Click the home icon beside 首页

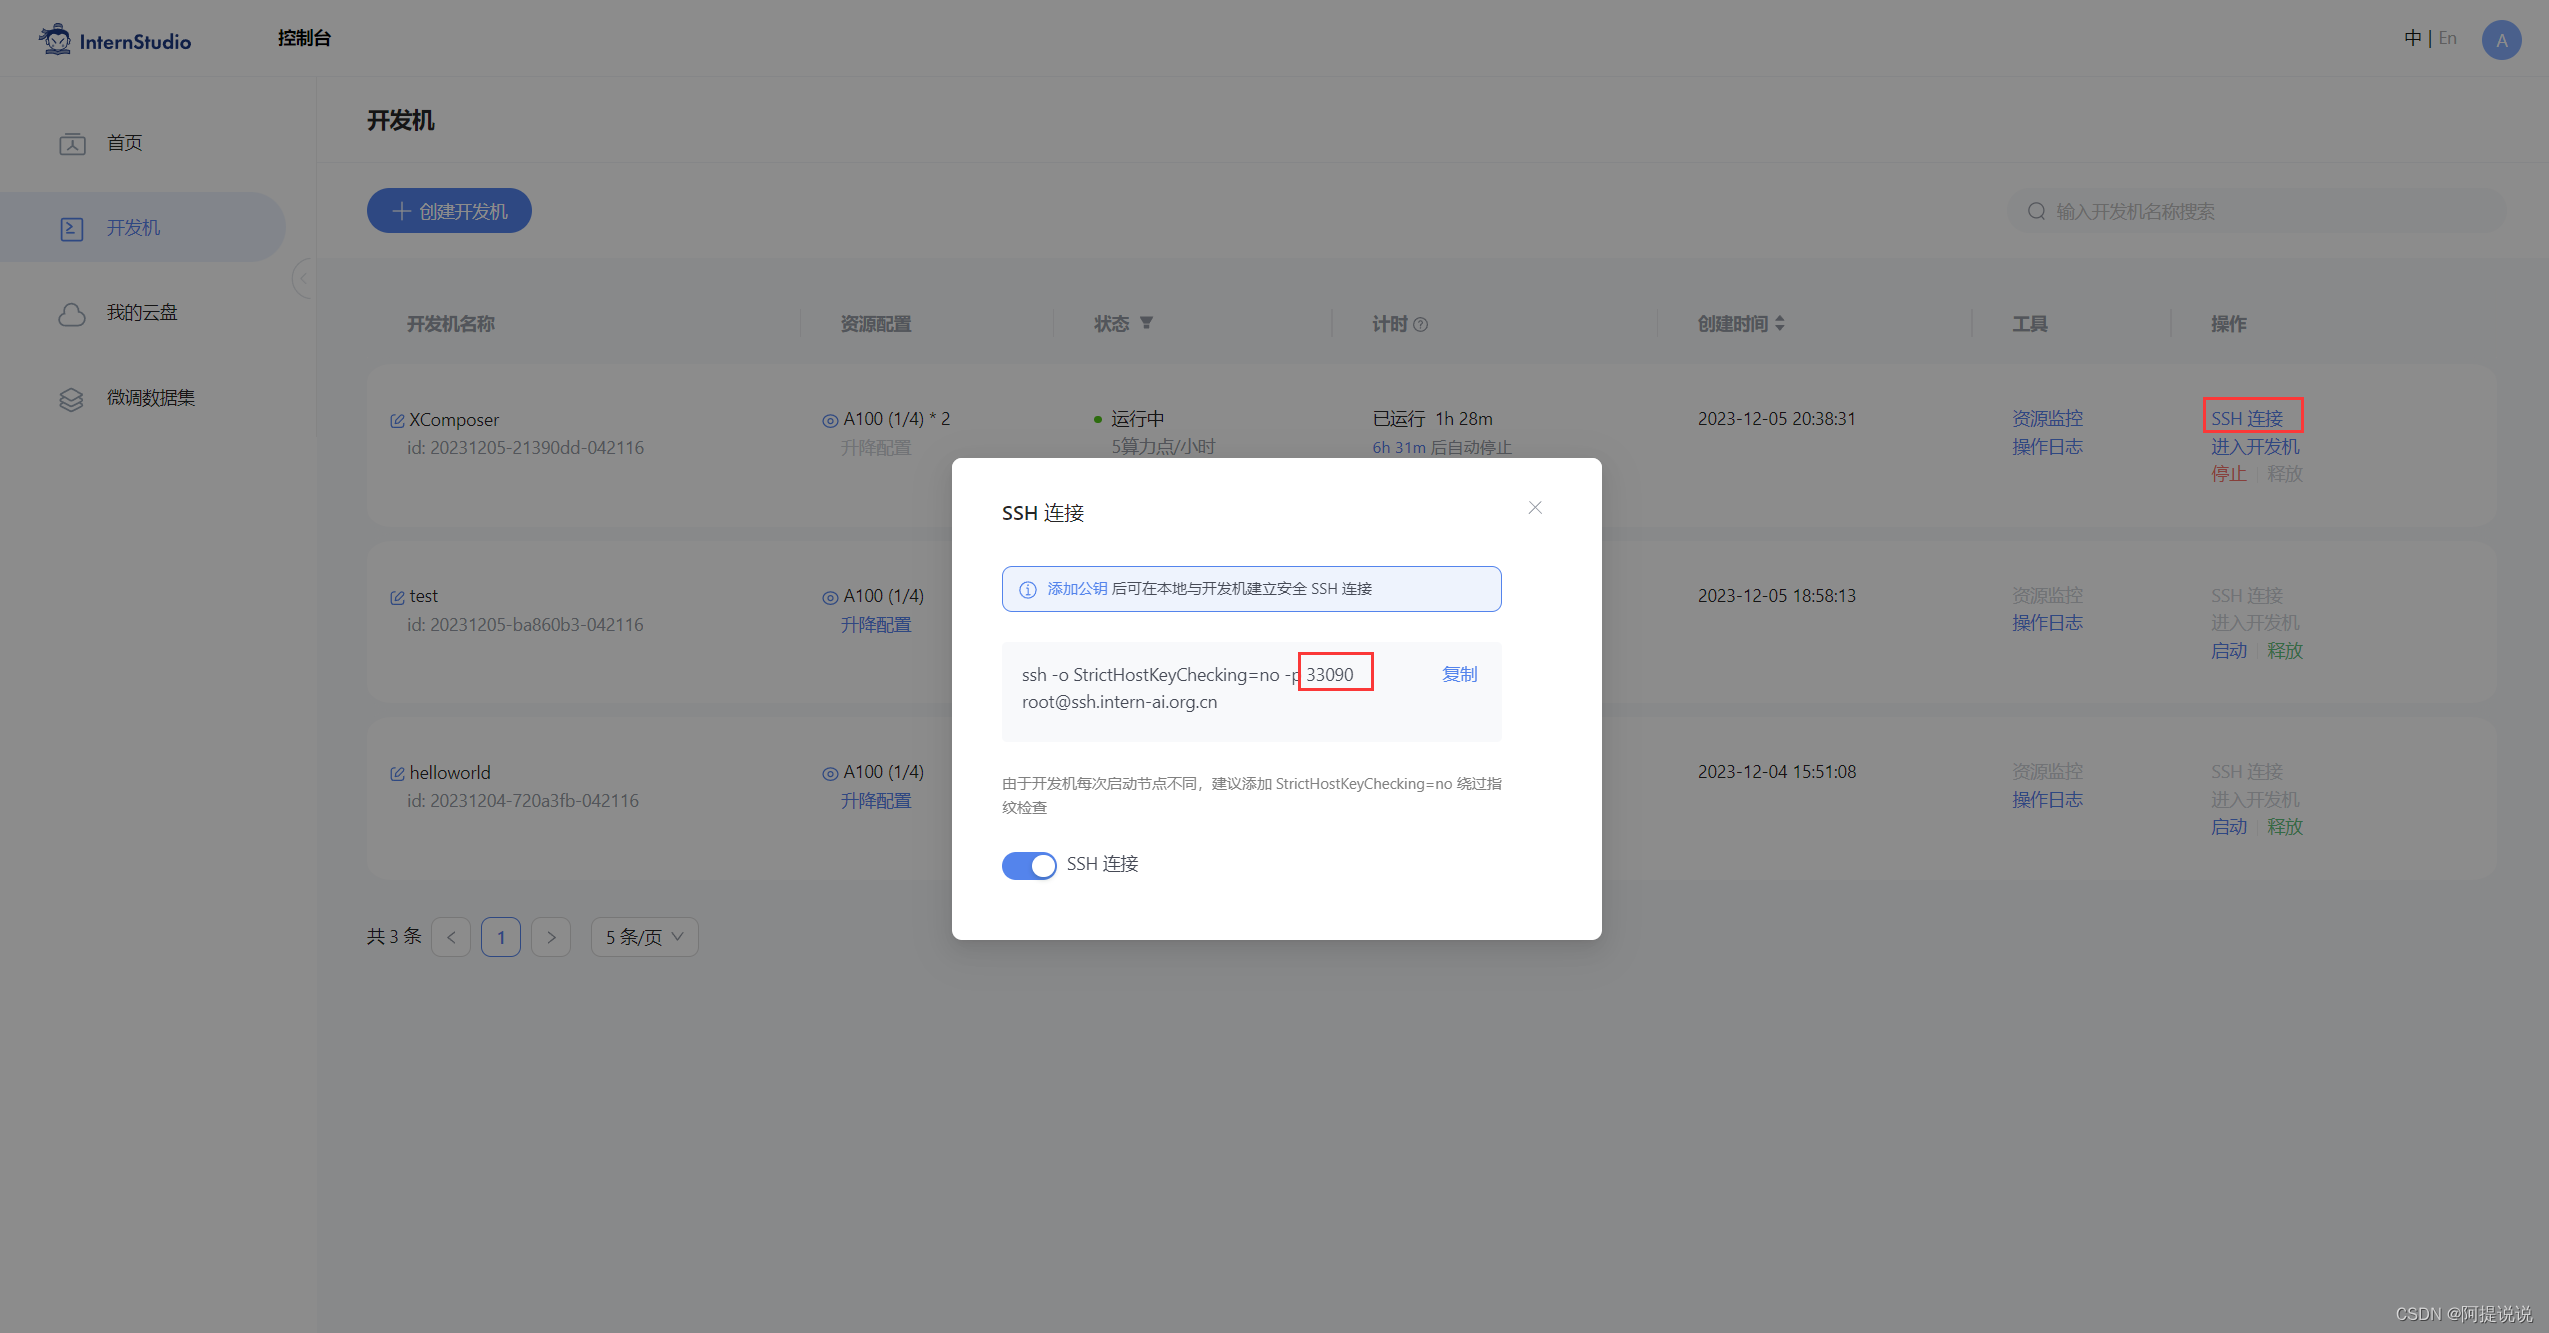(x=72, y=144)
